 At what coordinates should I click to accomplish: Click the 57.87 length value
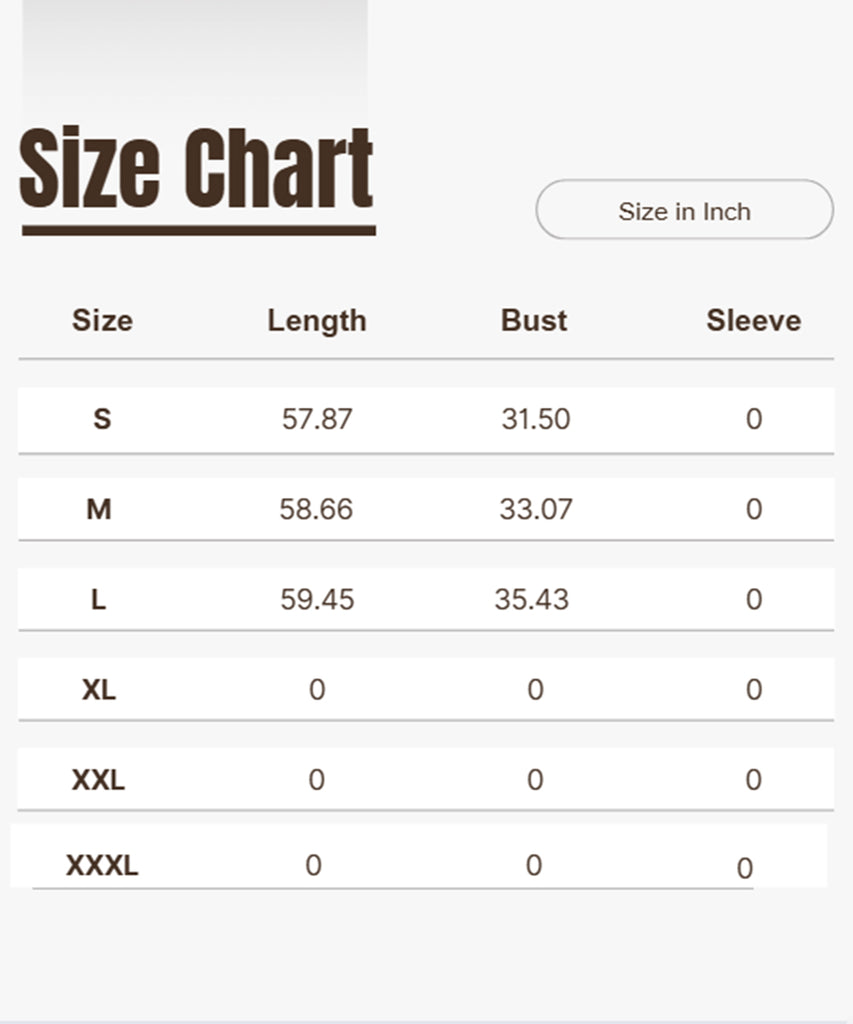point(317,419)
